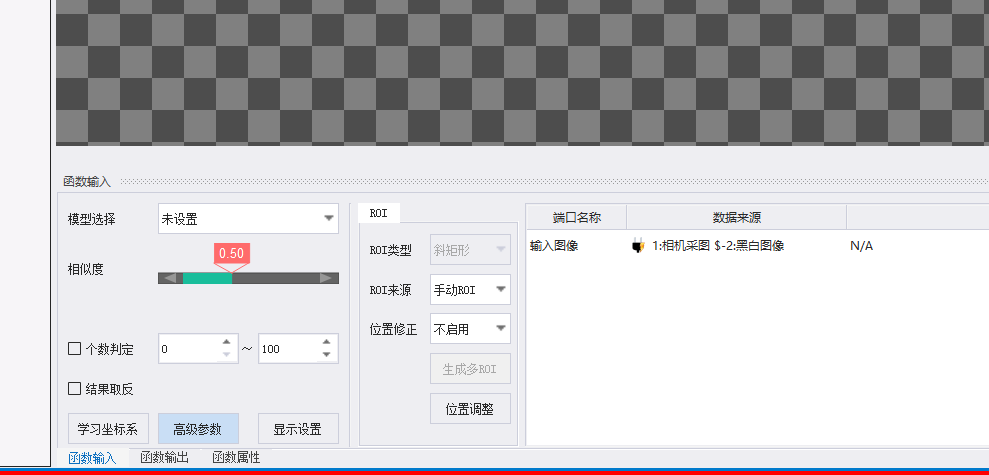Click the 显示设置 button
Screen dimensions: 989x475
[x=298, y=429]
